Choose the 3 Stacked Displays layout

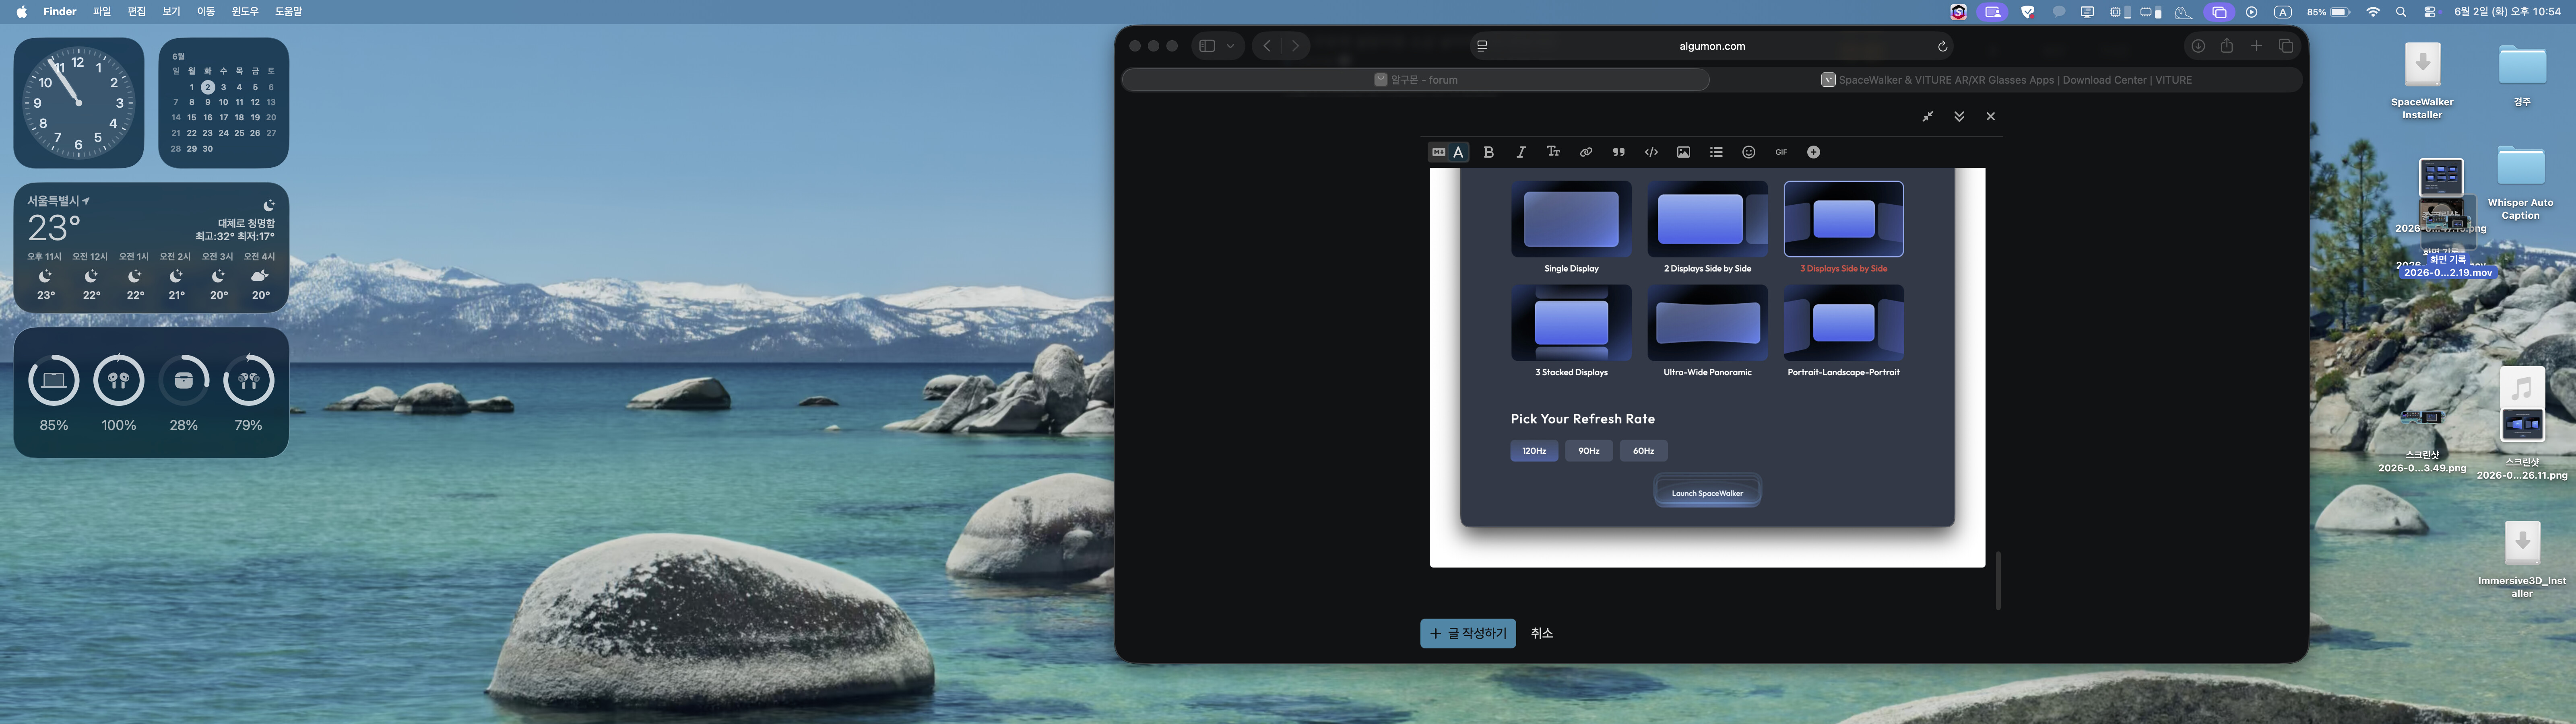(x=1571, y=323)
